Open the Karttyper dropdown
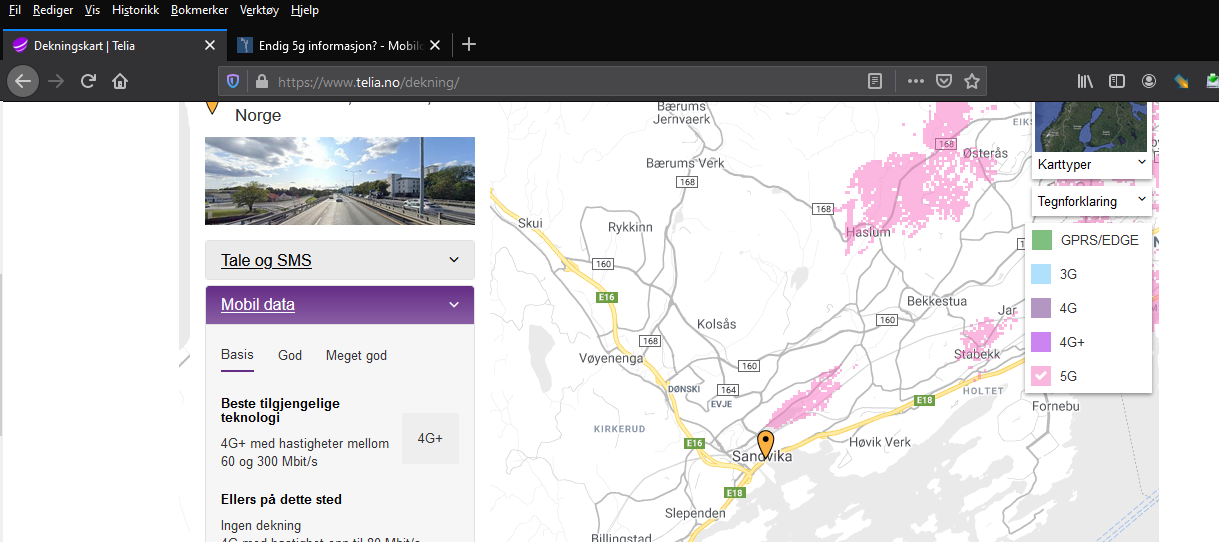The image size is (1219, 542). (x=1091, y=164)
